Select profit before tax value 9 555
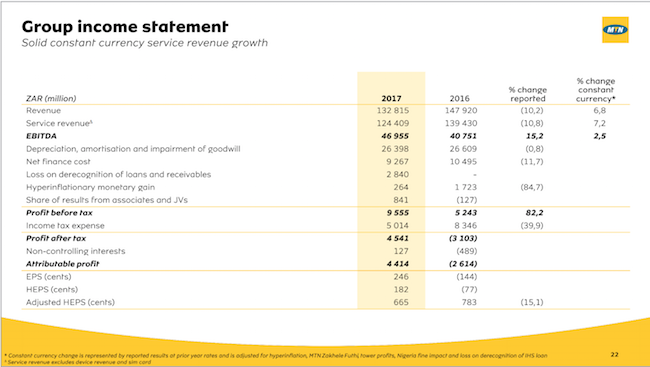Screen dimensions: 650x367 point(398,213)
